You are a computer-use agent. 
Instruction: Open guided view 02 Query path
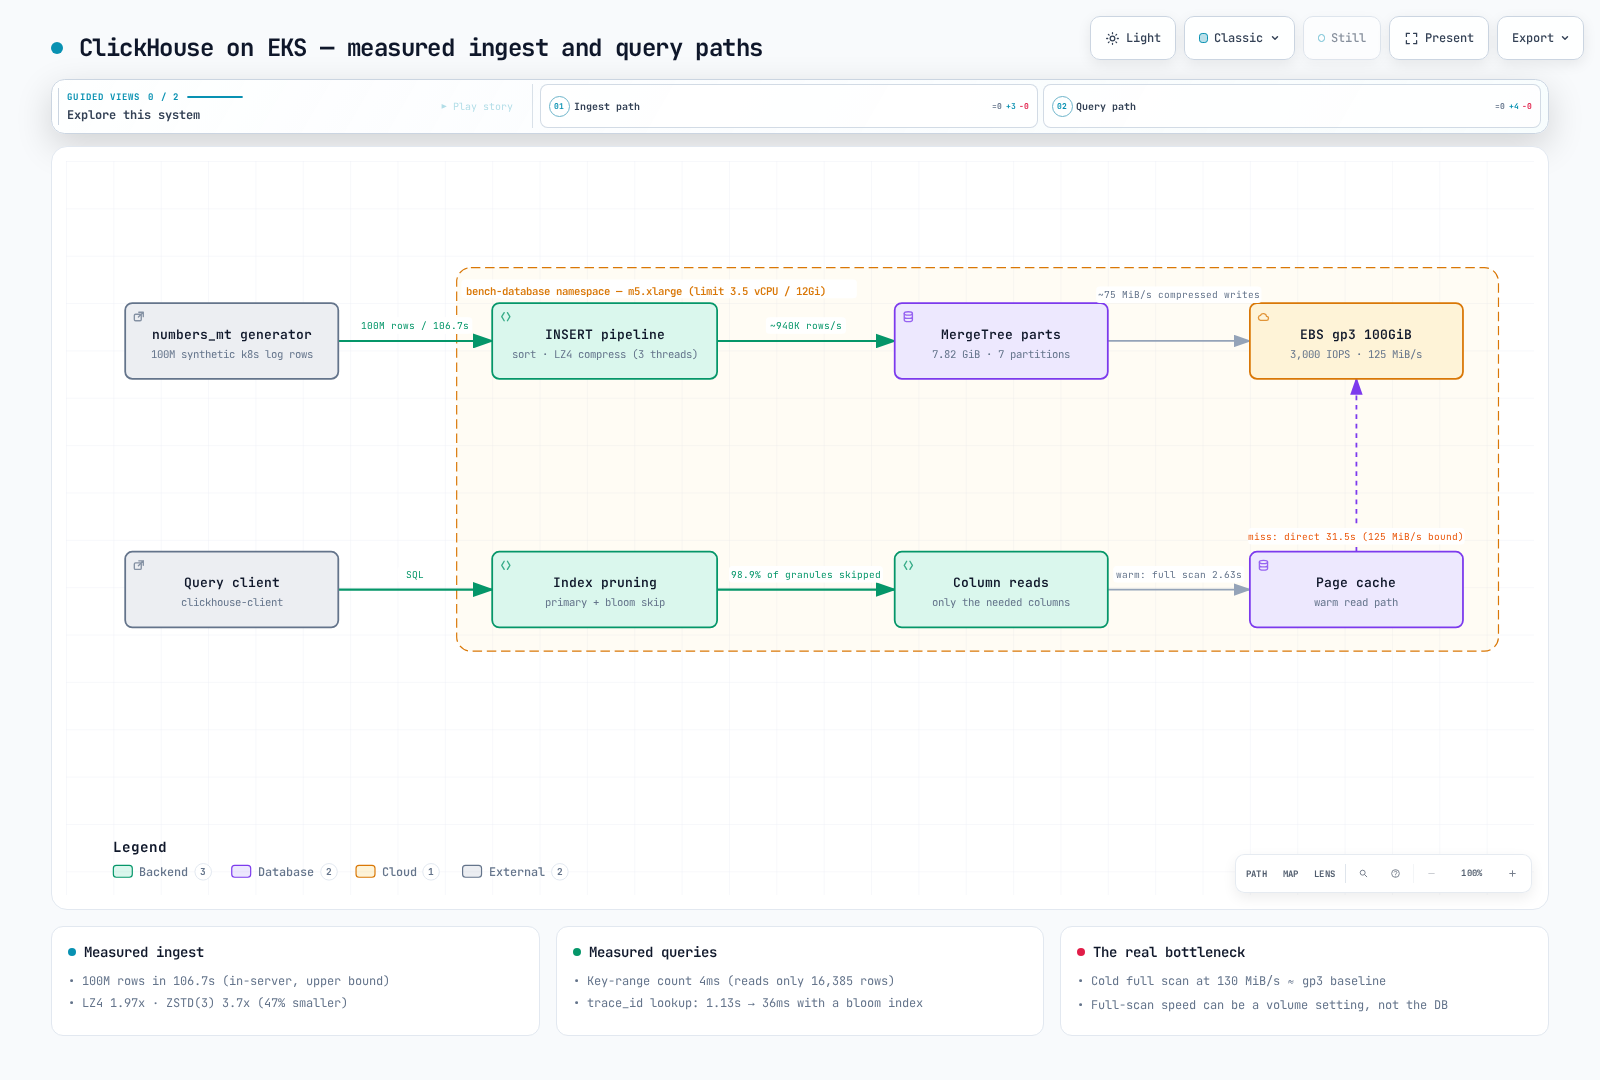(1292, 106)
